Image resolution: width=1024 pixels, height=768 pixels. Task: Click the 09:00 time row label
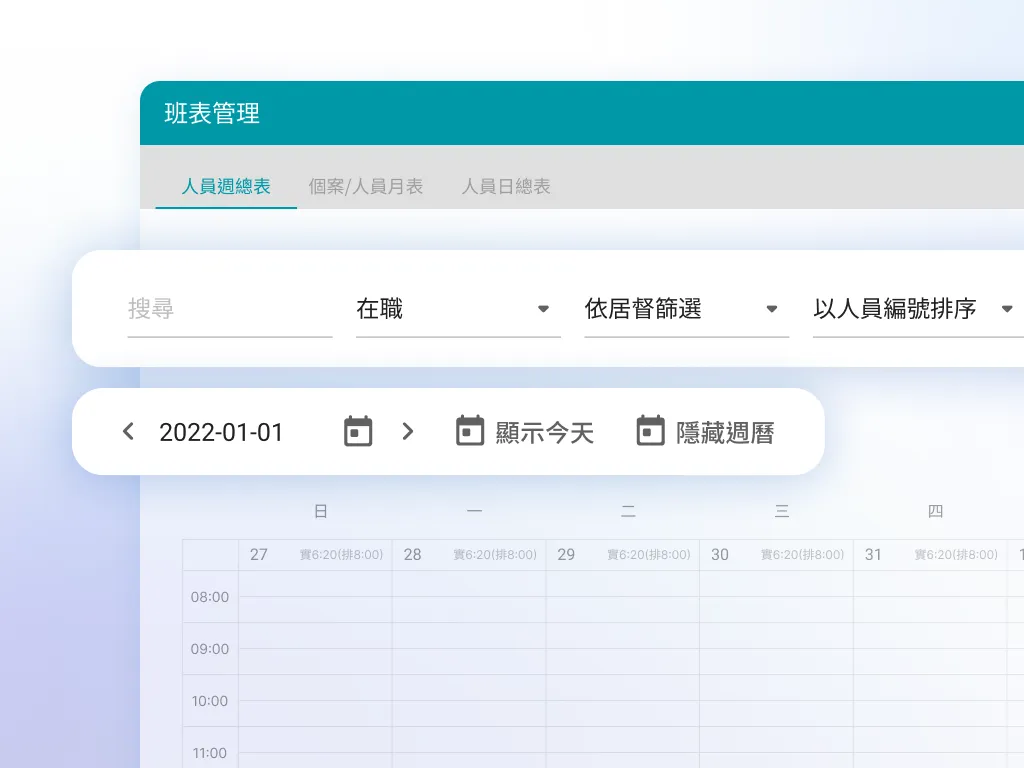(x=210, y=649)
